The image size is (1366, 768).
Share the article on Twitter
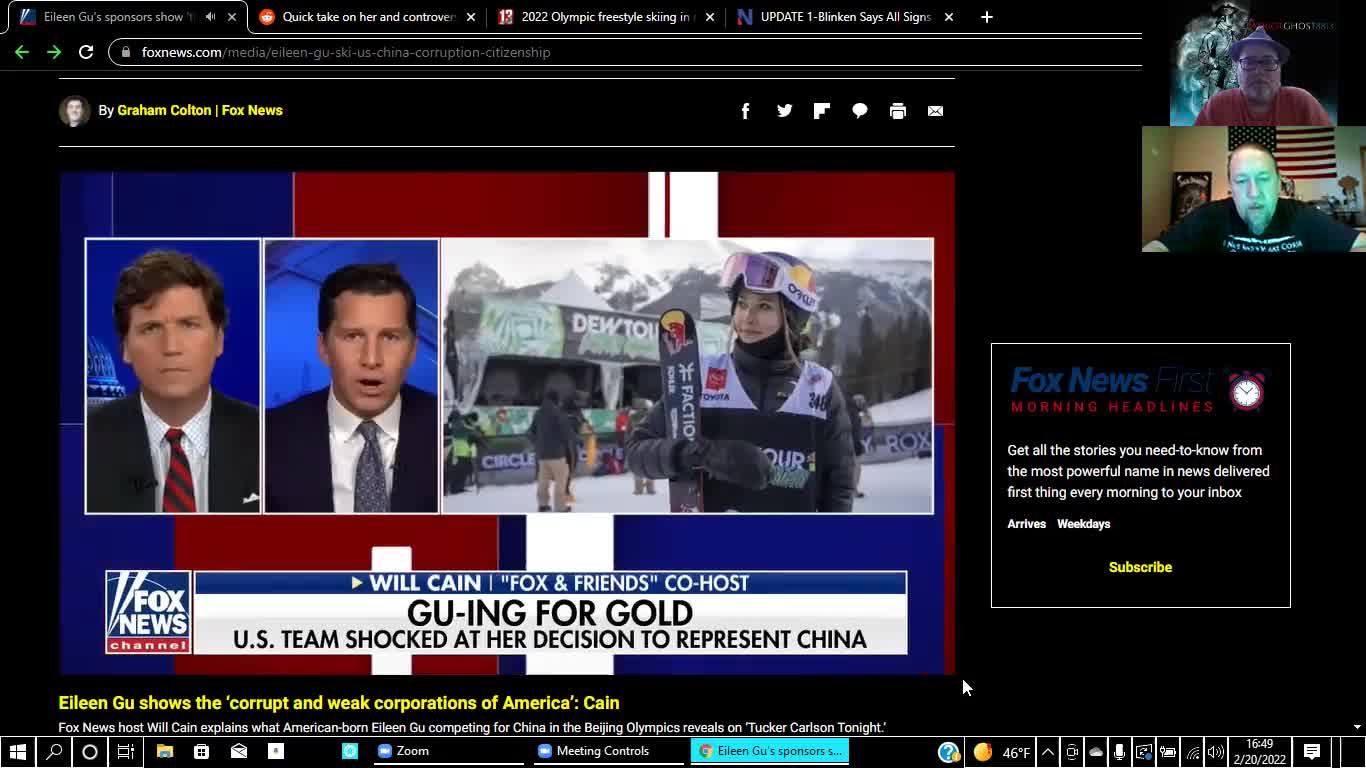[784, 111]
